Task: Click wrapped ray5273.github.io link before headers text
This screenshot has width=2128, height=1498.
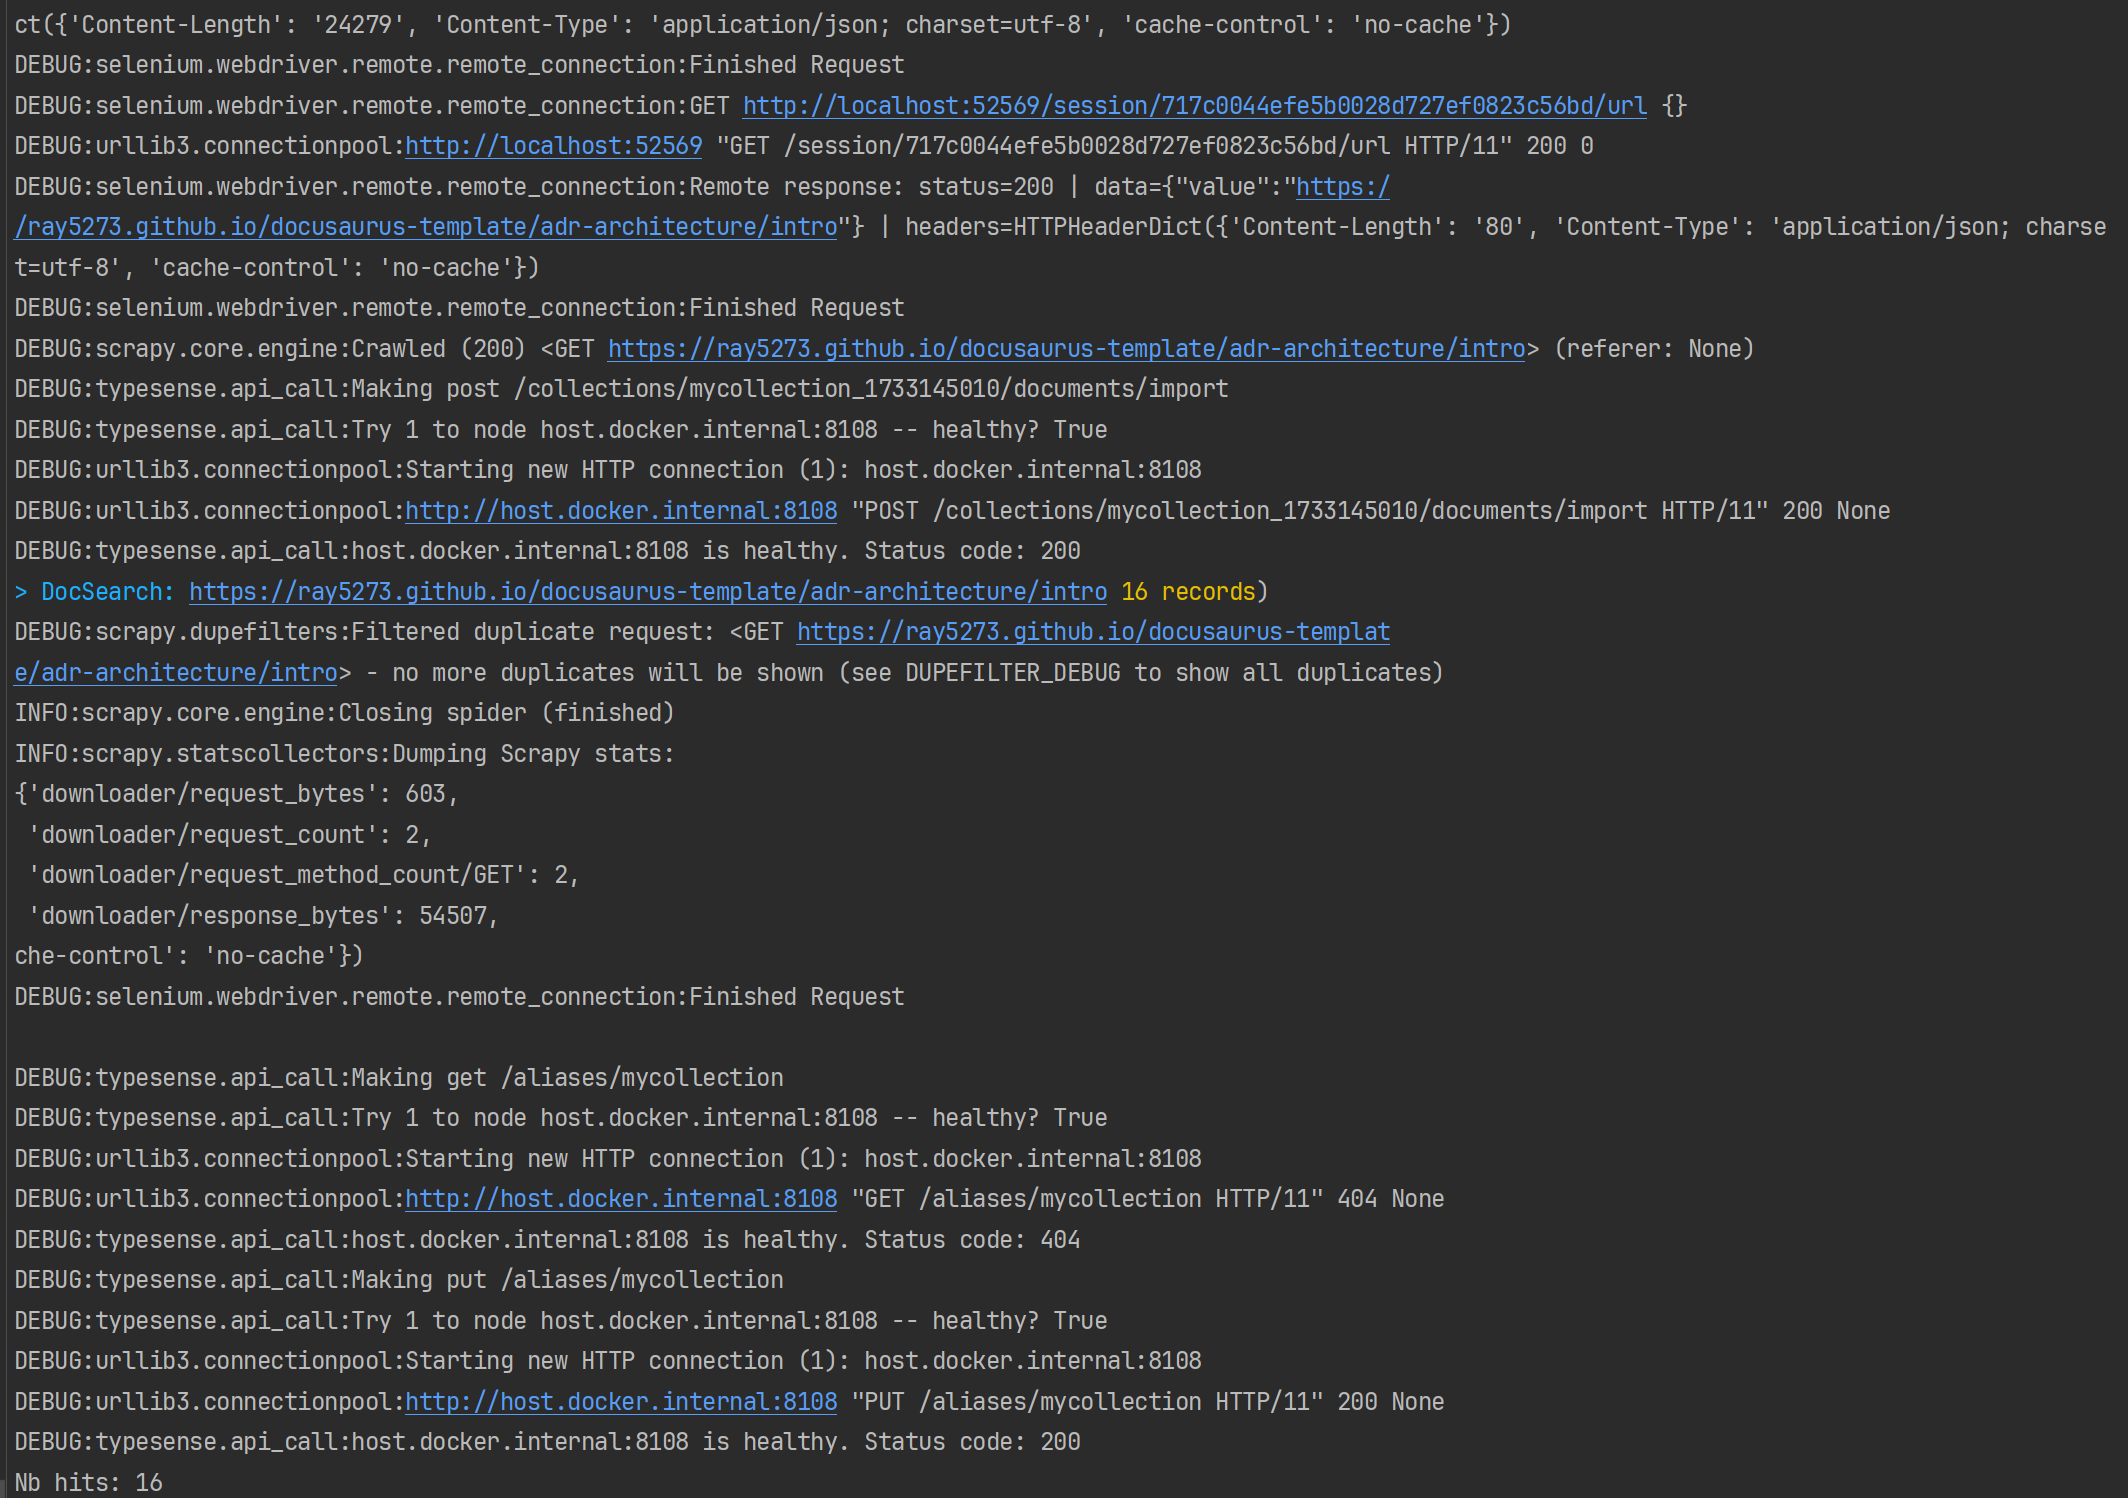Action: pos(426,227)
